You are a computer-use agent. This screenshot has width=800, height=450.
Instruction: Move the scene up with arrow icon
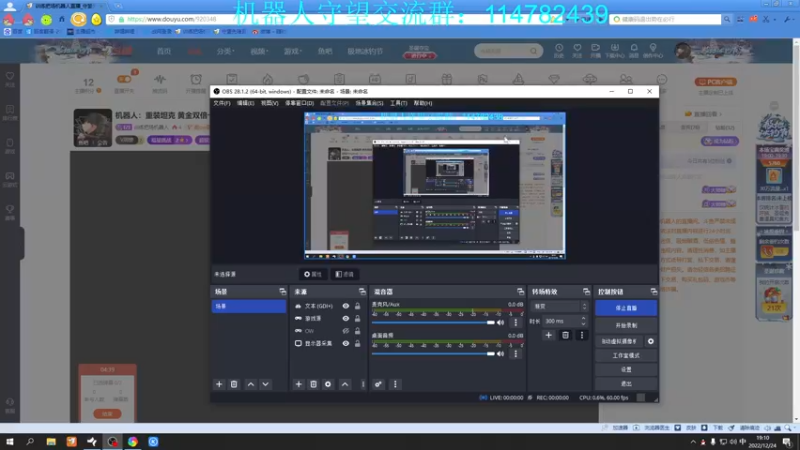[x=251, y=384]
